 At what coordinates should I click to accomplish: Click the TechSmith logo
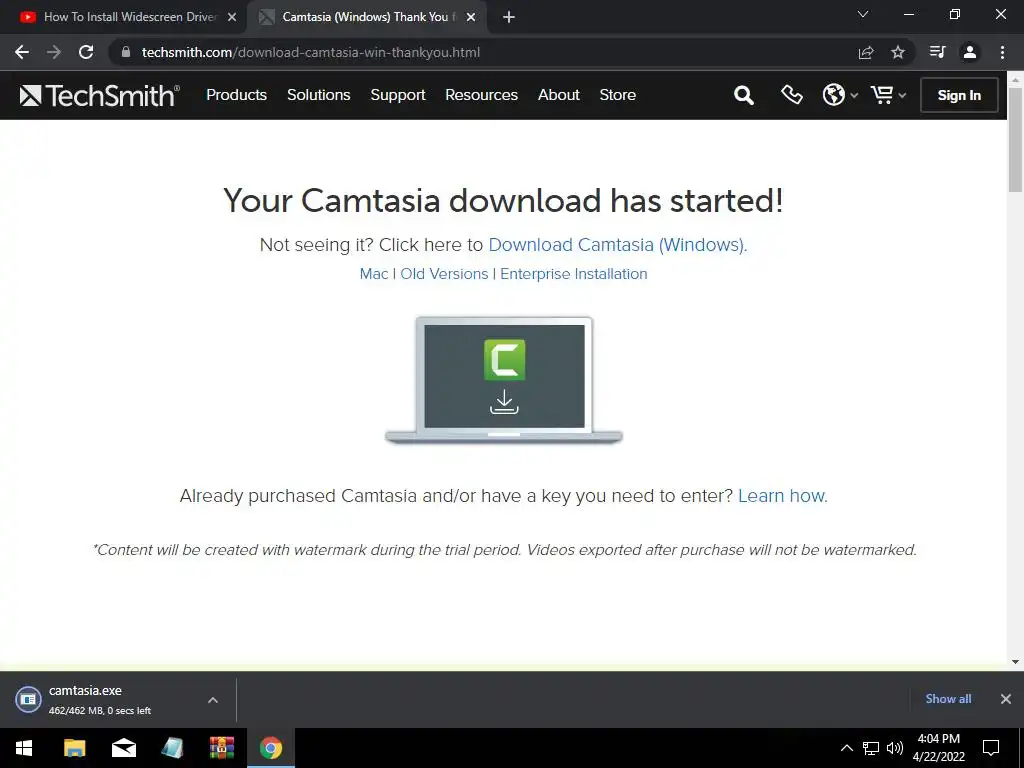99,95
